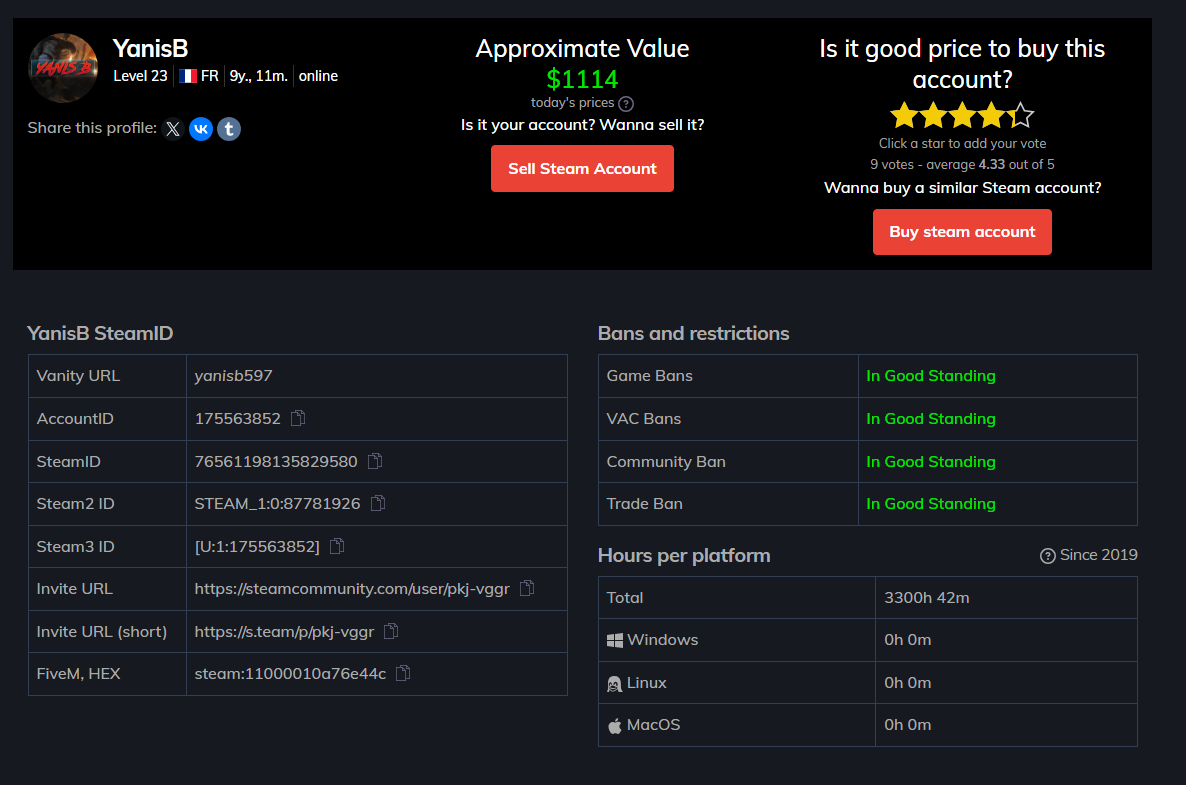1186x785 pixels.
Task: Copy the Steam3 ID value
Action: (x=337, y=546)
